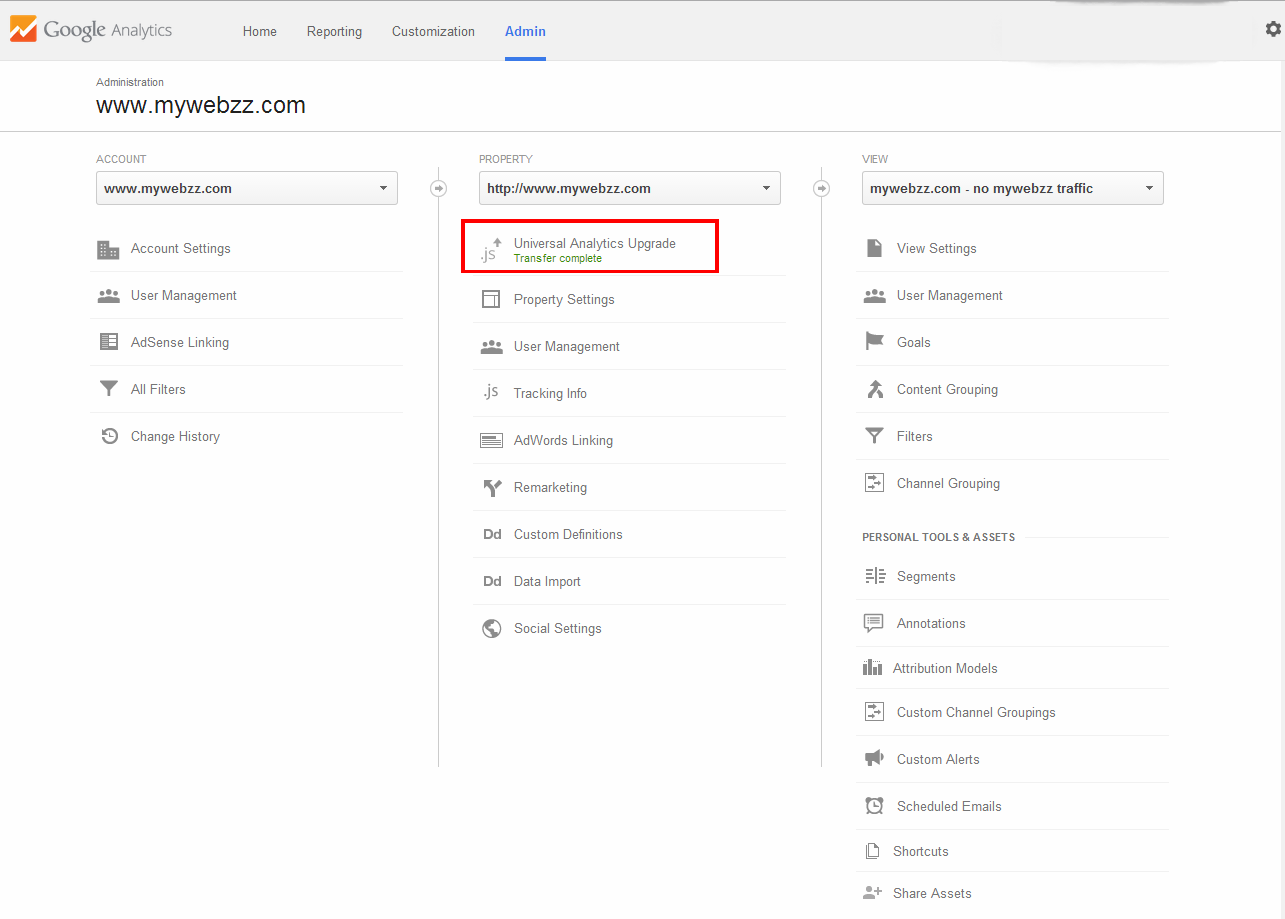1285x919 pixels.
Task: Click the AdSense Linking icon
Action: [x=109, y=342]
